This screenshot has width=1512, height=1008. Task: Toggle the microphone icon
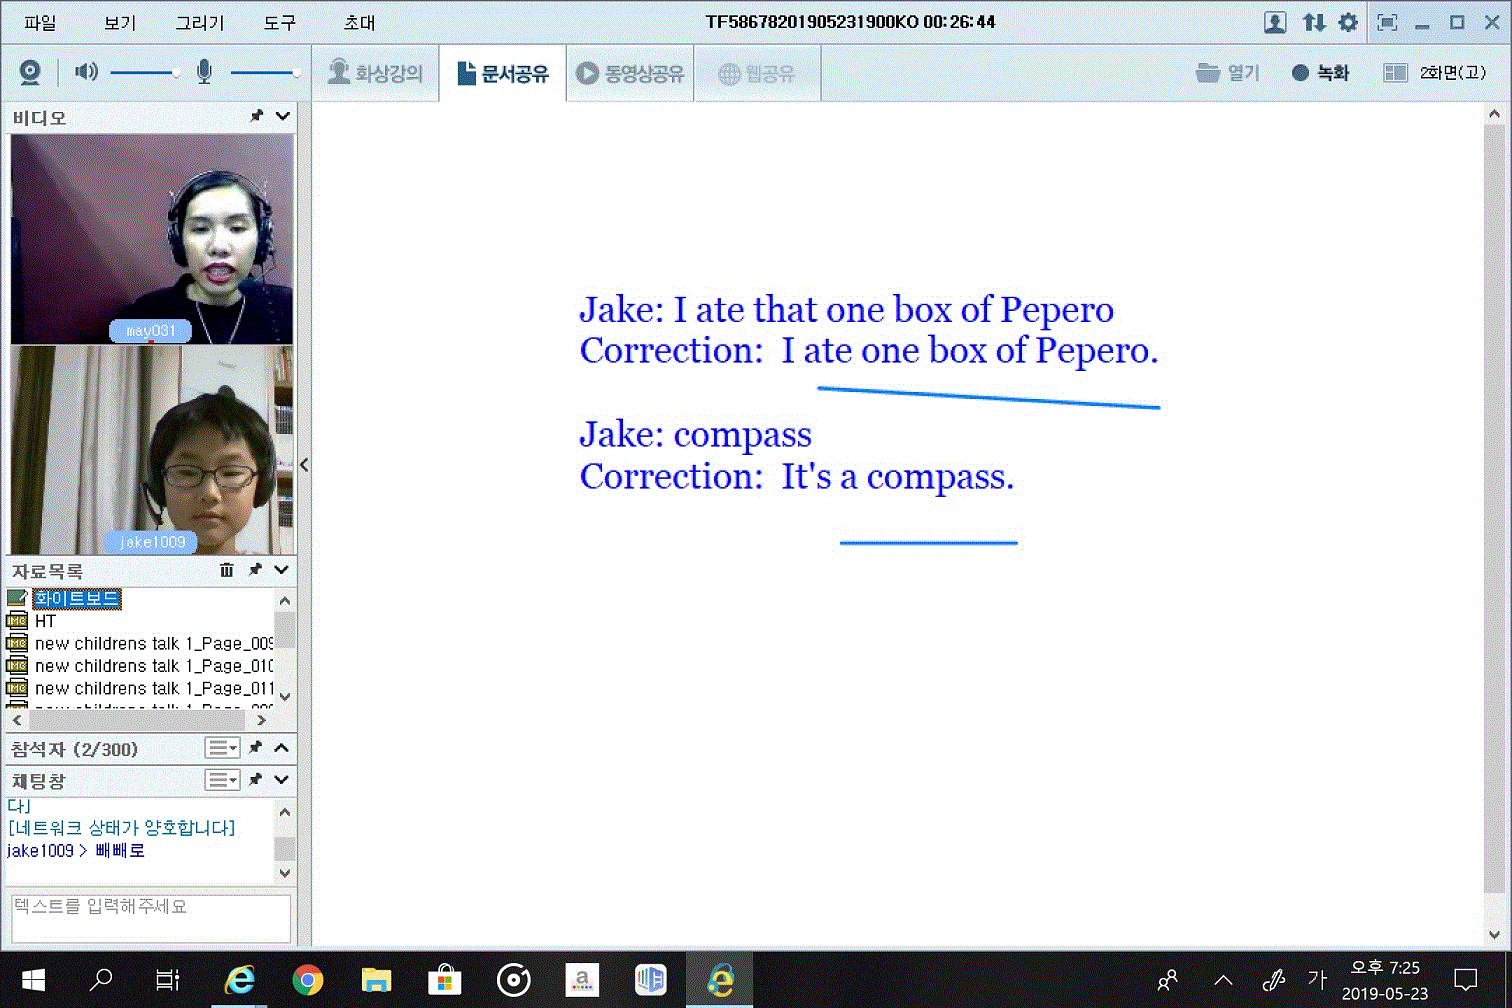pos(204,72)
